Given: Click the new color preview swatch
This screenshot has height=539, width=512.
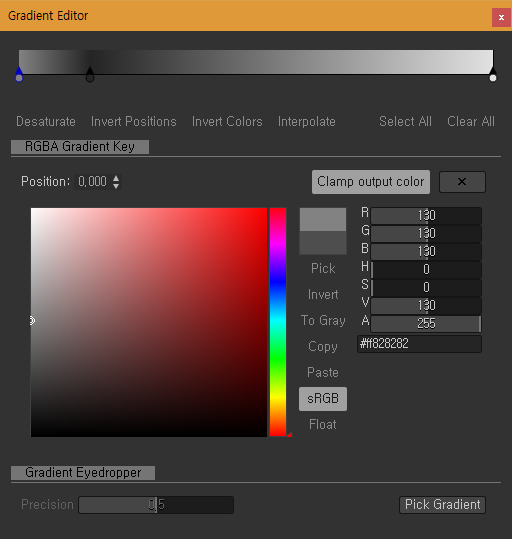Looking at the screenshot, I should click(x=323, y=219).
